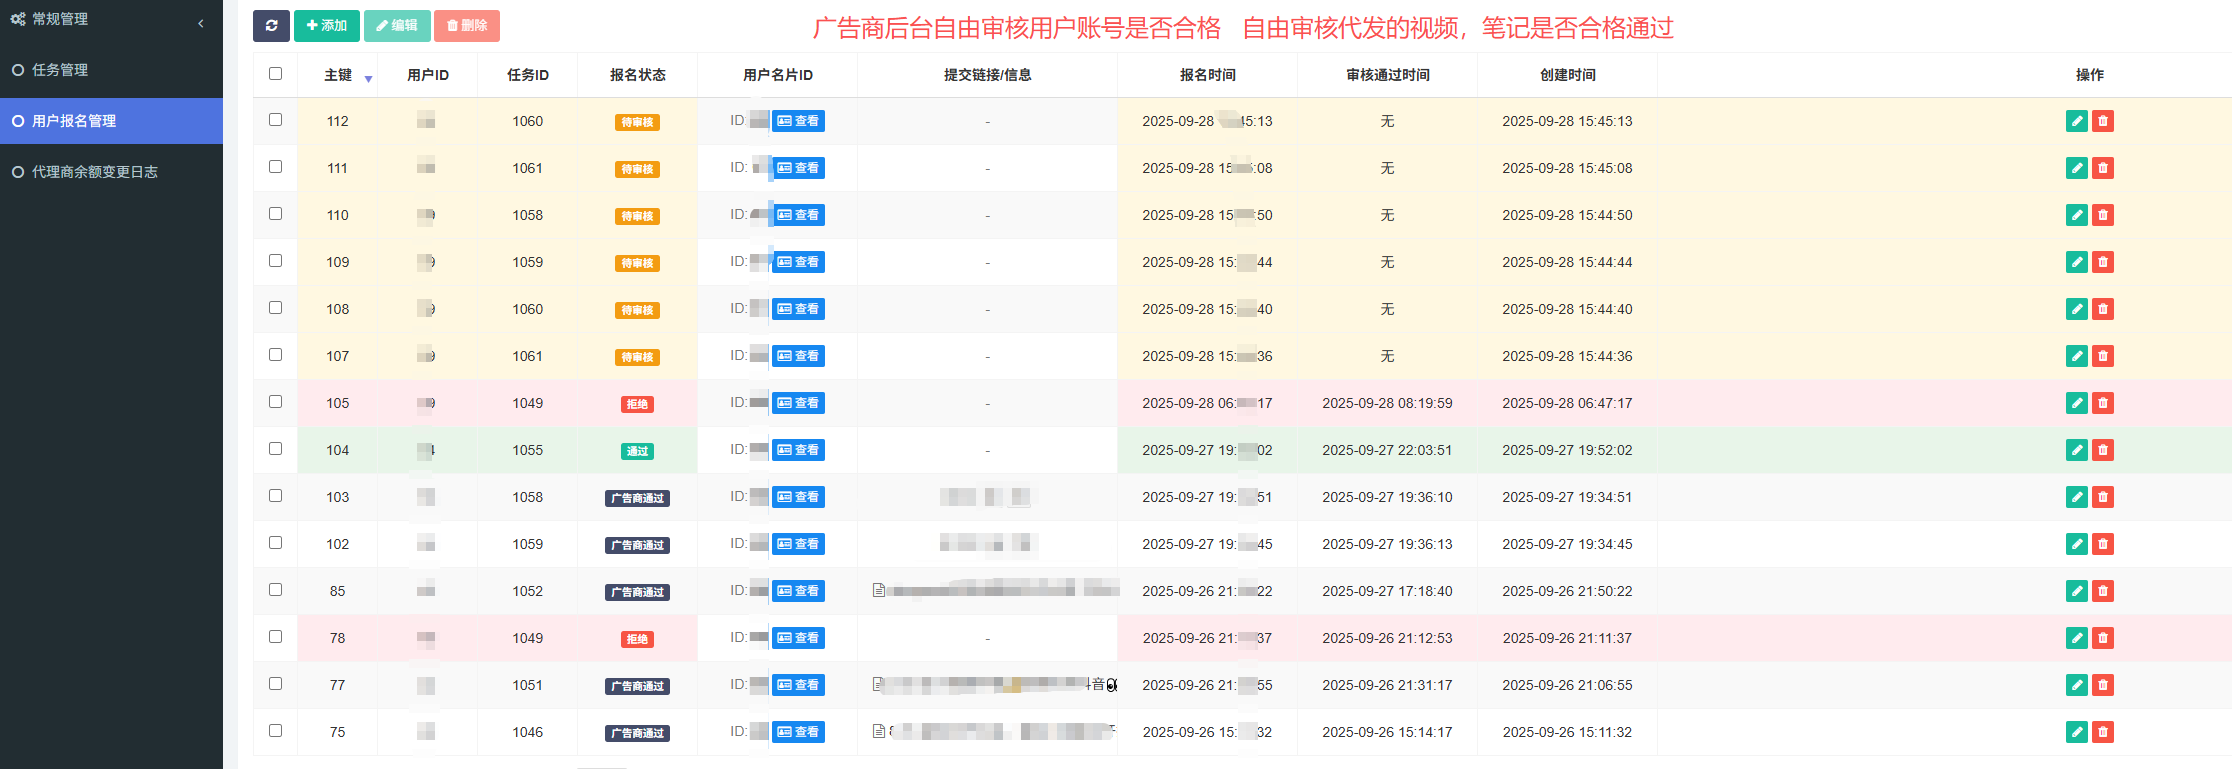
Task: Click the refresh icon in the toolbar
Action: point(271,26)
